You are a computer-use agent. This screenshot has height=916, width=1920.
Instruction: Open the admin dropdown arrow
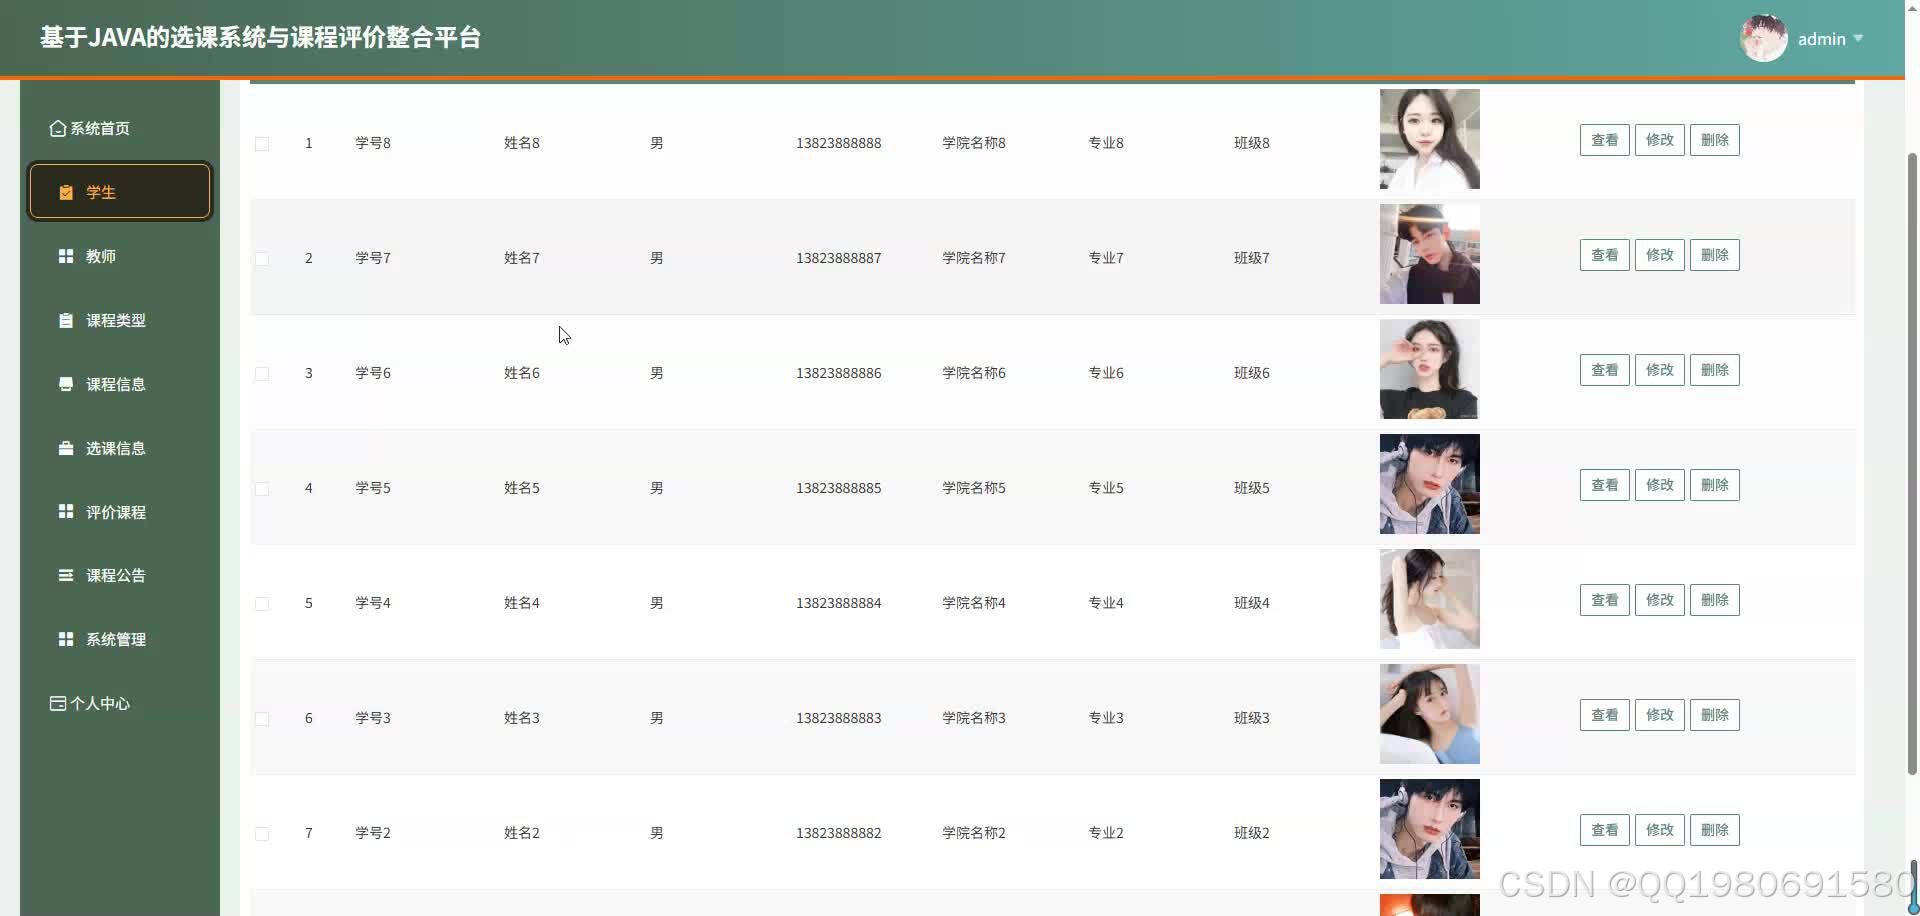(1858, 38)
